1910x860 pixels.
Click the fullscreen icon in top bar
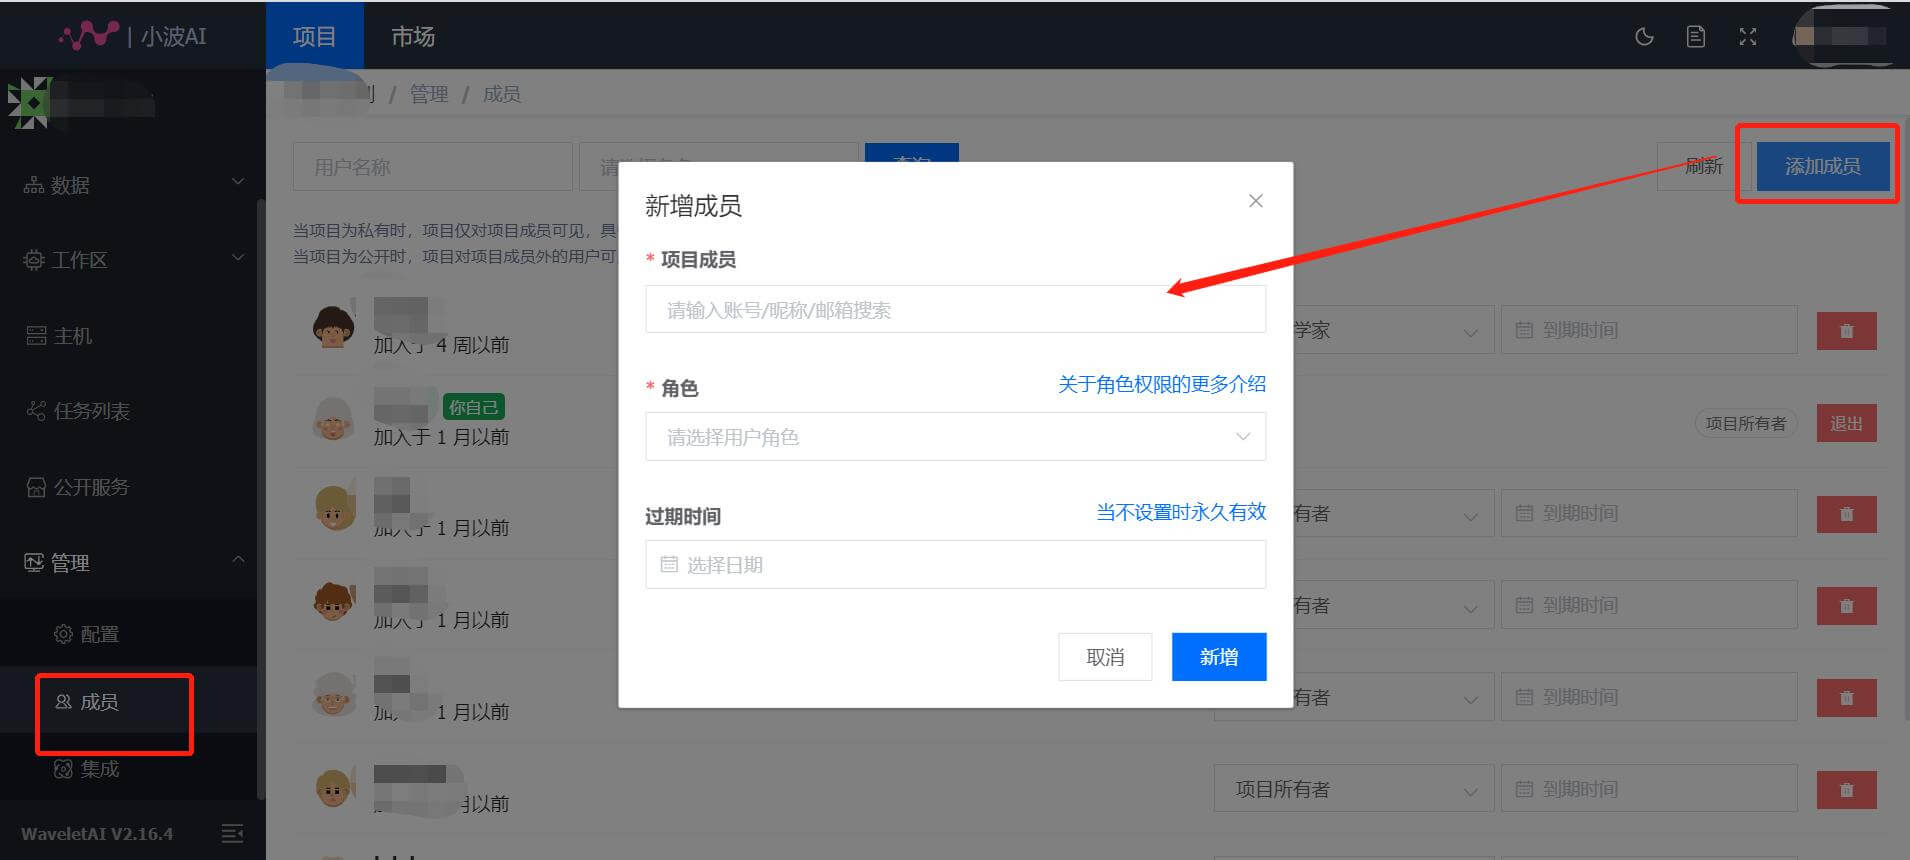click(x=1748, y=37)
